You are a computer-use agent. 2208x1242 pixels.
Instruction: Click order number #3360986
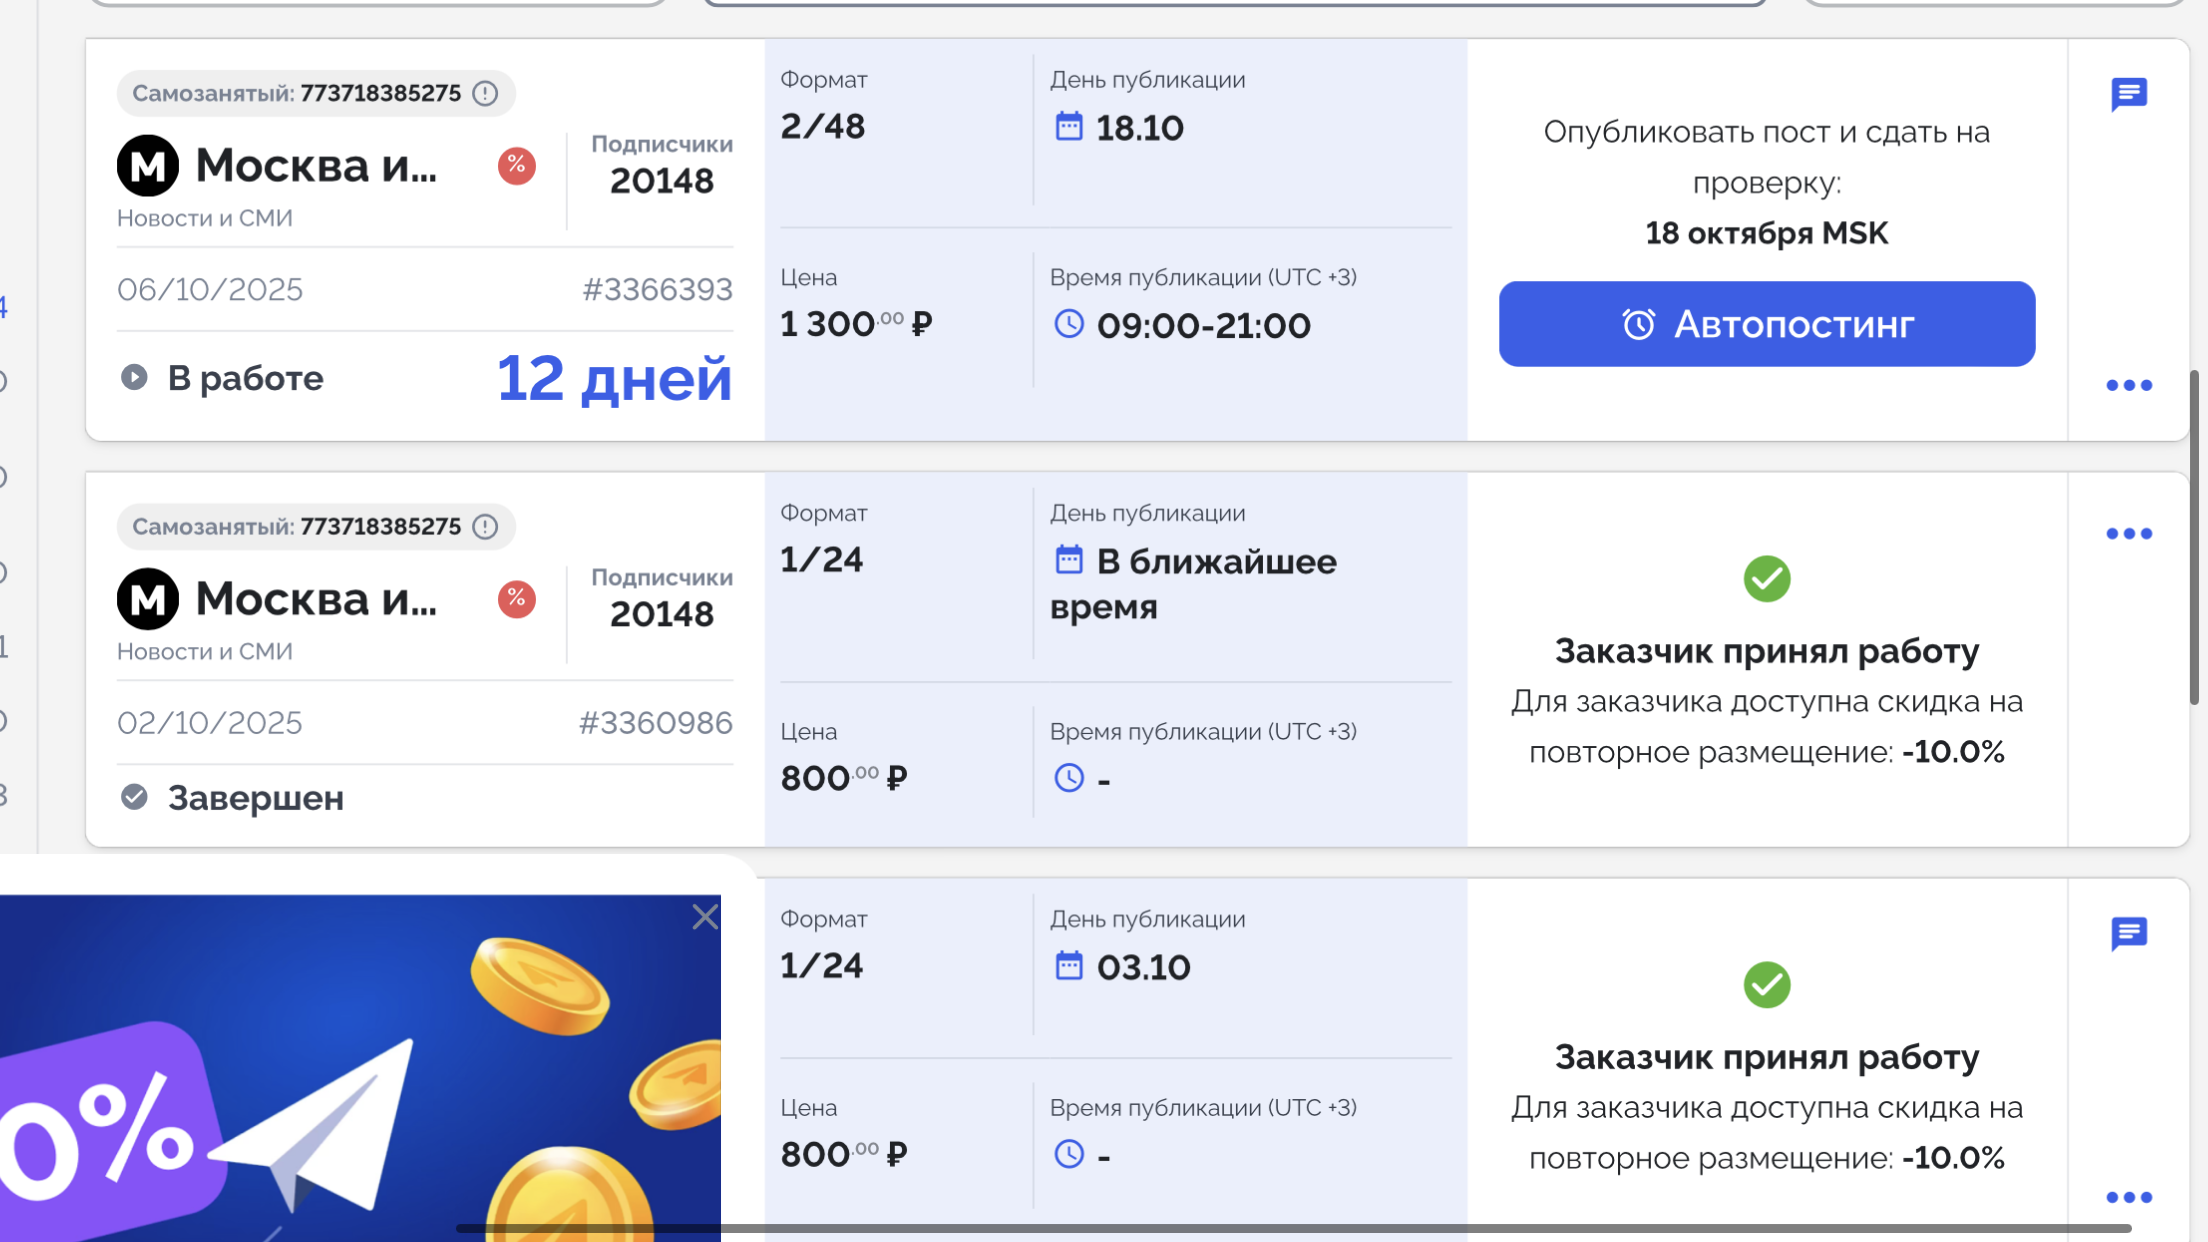point(656,723)
